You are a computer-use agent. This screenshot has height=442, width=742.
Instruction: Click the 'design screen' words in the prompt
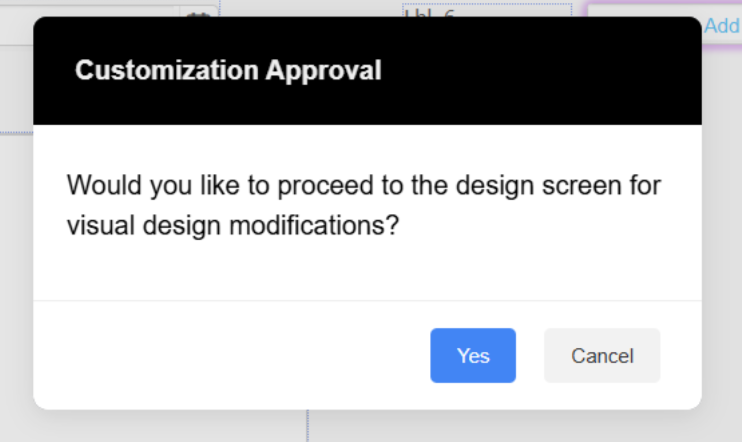[x=539, y=185]
